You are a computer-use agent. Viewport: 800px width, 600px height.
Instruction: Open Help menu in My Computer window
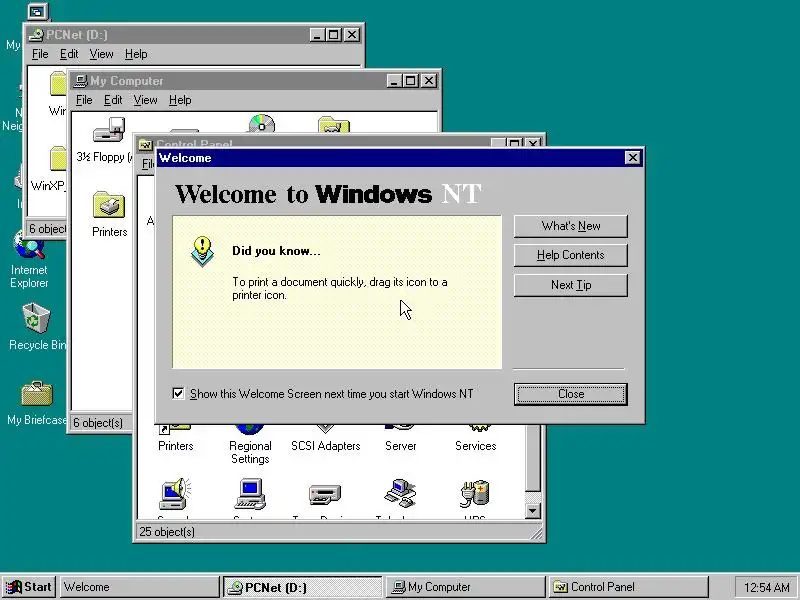[x=180, y=100]
